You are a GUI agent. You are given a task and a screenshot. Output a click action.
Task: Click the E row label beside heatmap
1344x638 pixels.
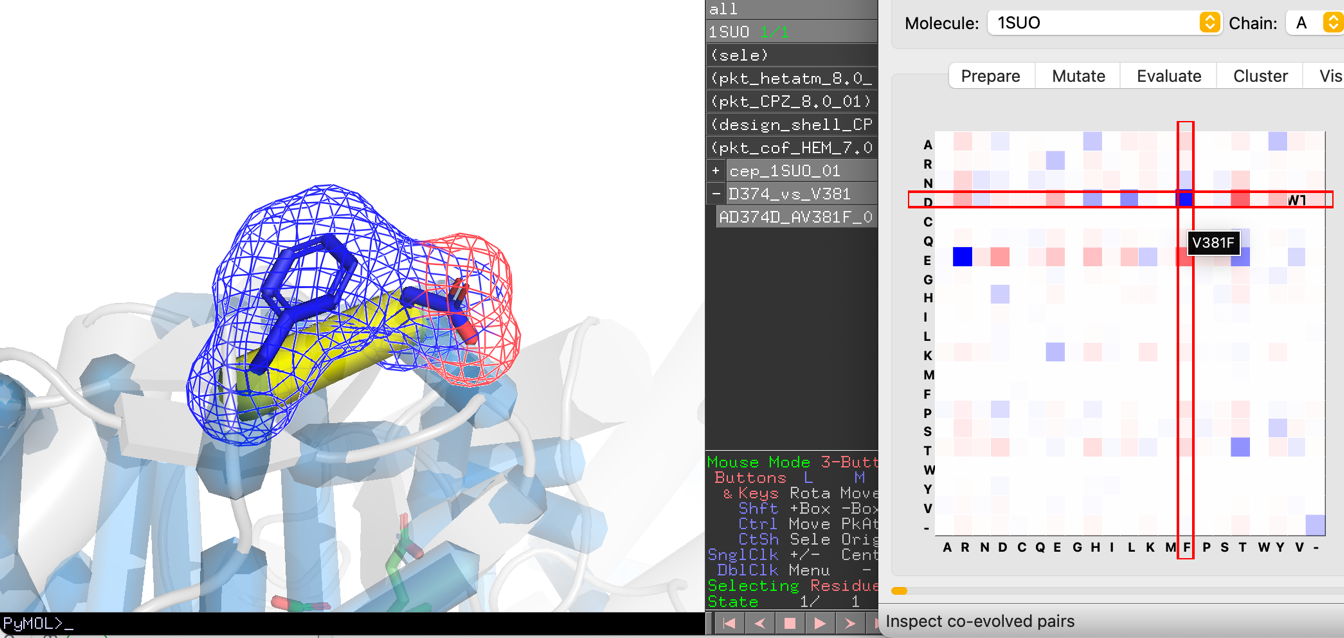click(x=928, y=260)
